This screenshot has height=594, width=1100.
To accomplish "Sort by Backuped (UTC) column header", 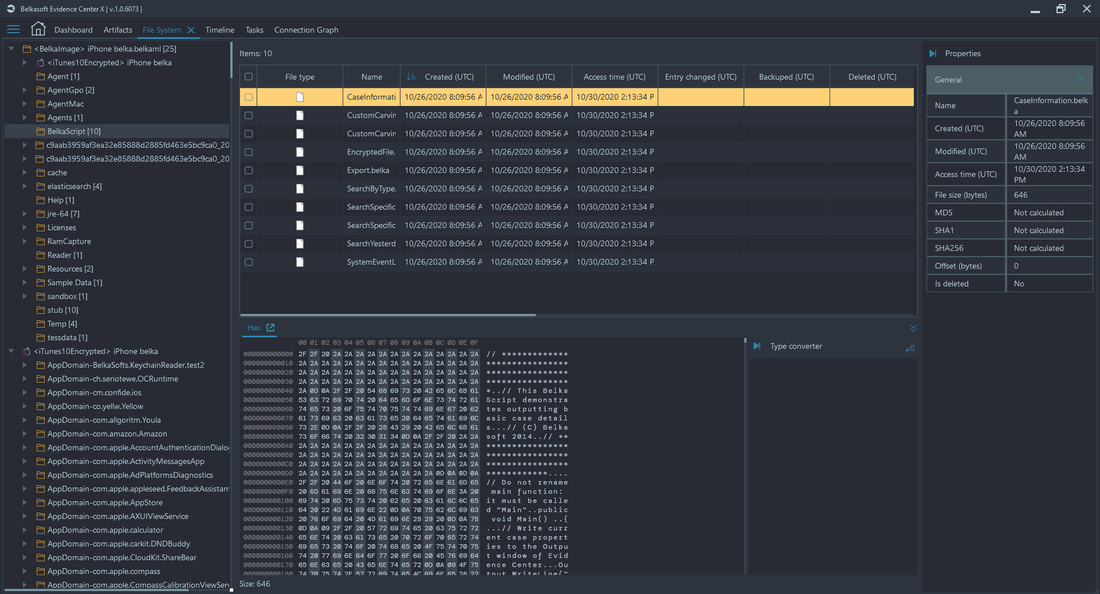I will pos(786,76).
